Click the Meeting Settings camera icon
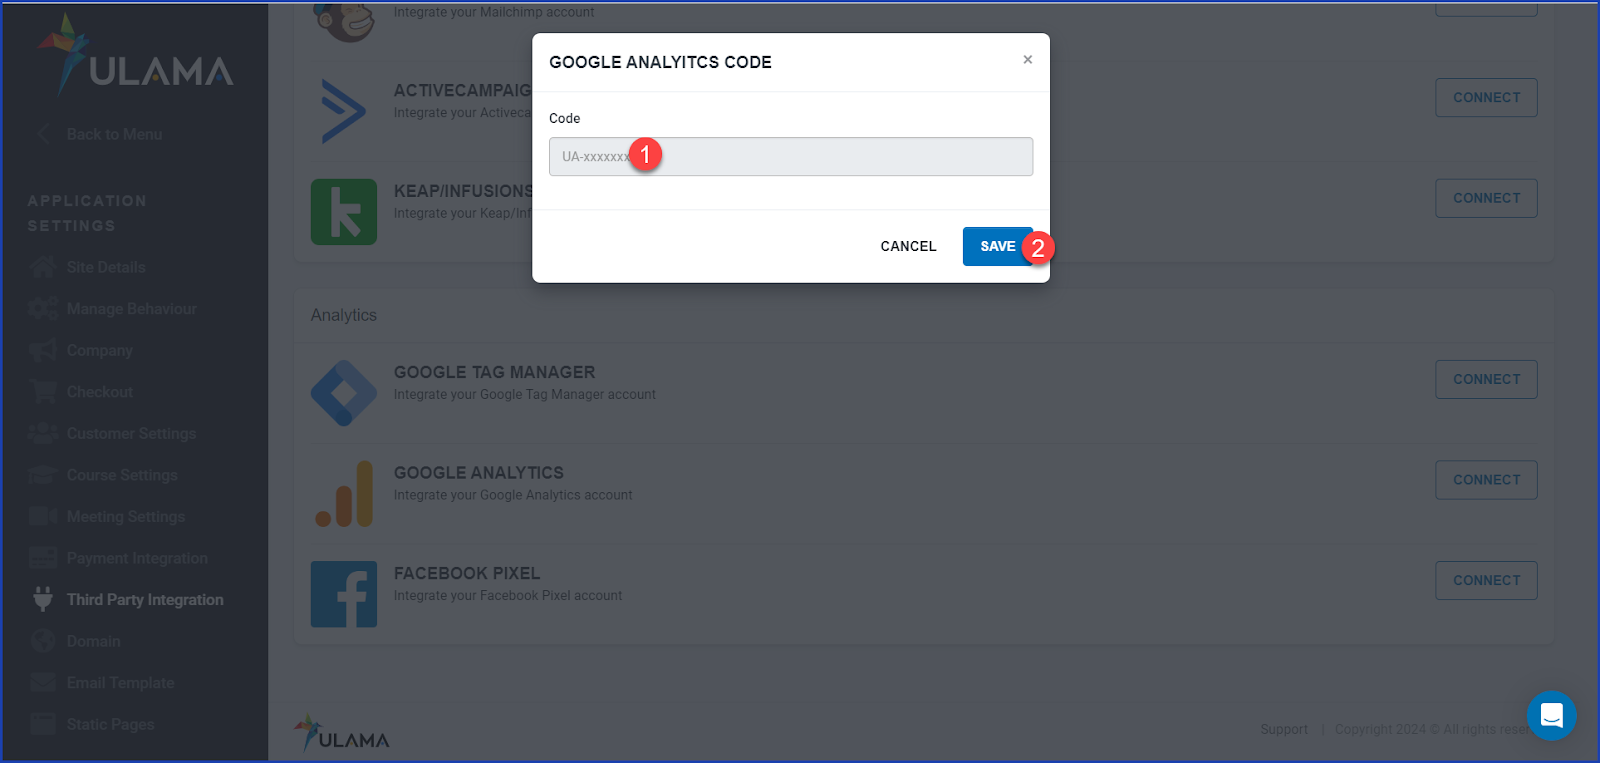1600x763 pixels. click(43, 516)
